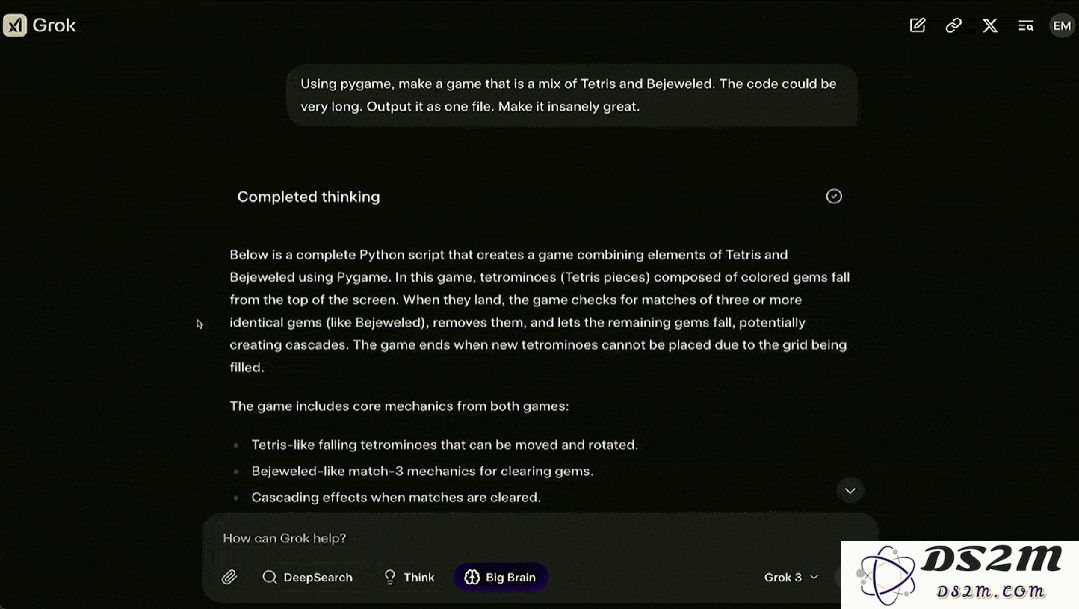Open chat history search icon
The height and width of the screenshot is (609, 1079).
point(1025,25)
